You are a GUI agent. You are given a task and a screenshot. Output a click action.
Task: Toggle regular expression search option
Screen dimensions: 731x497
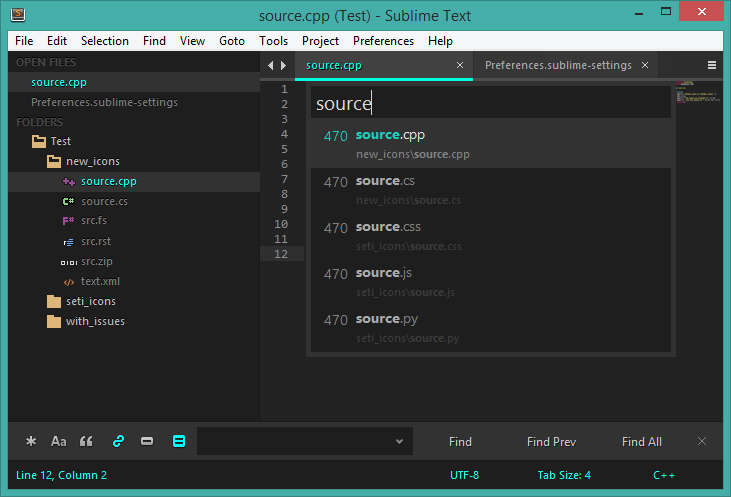(x=31, y=441)
